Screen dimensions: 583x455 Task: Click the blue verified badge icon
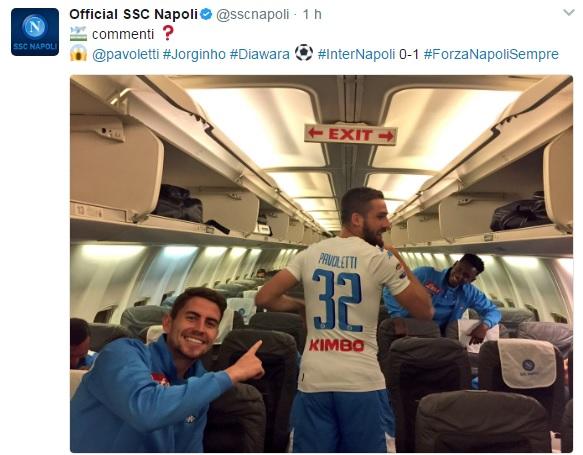click(206, 14)
